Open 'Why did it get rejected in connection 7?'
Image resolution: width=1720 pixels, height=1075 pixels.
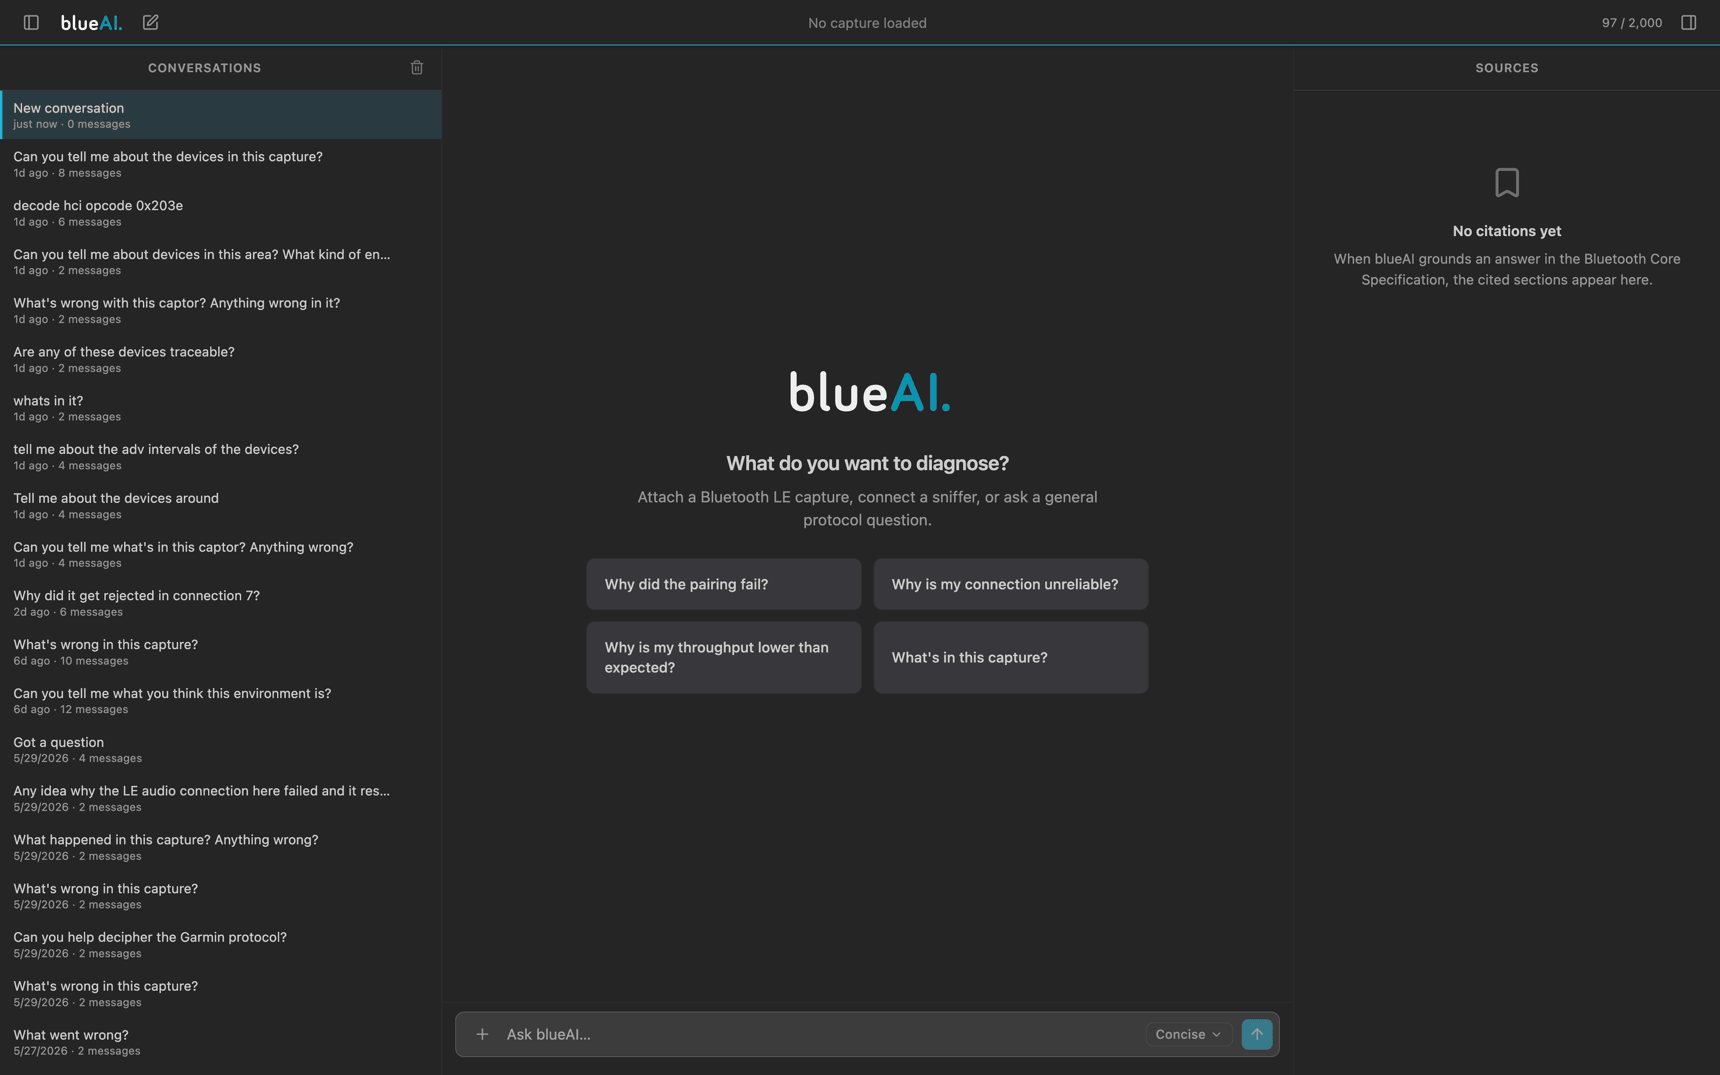221,603
